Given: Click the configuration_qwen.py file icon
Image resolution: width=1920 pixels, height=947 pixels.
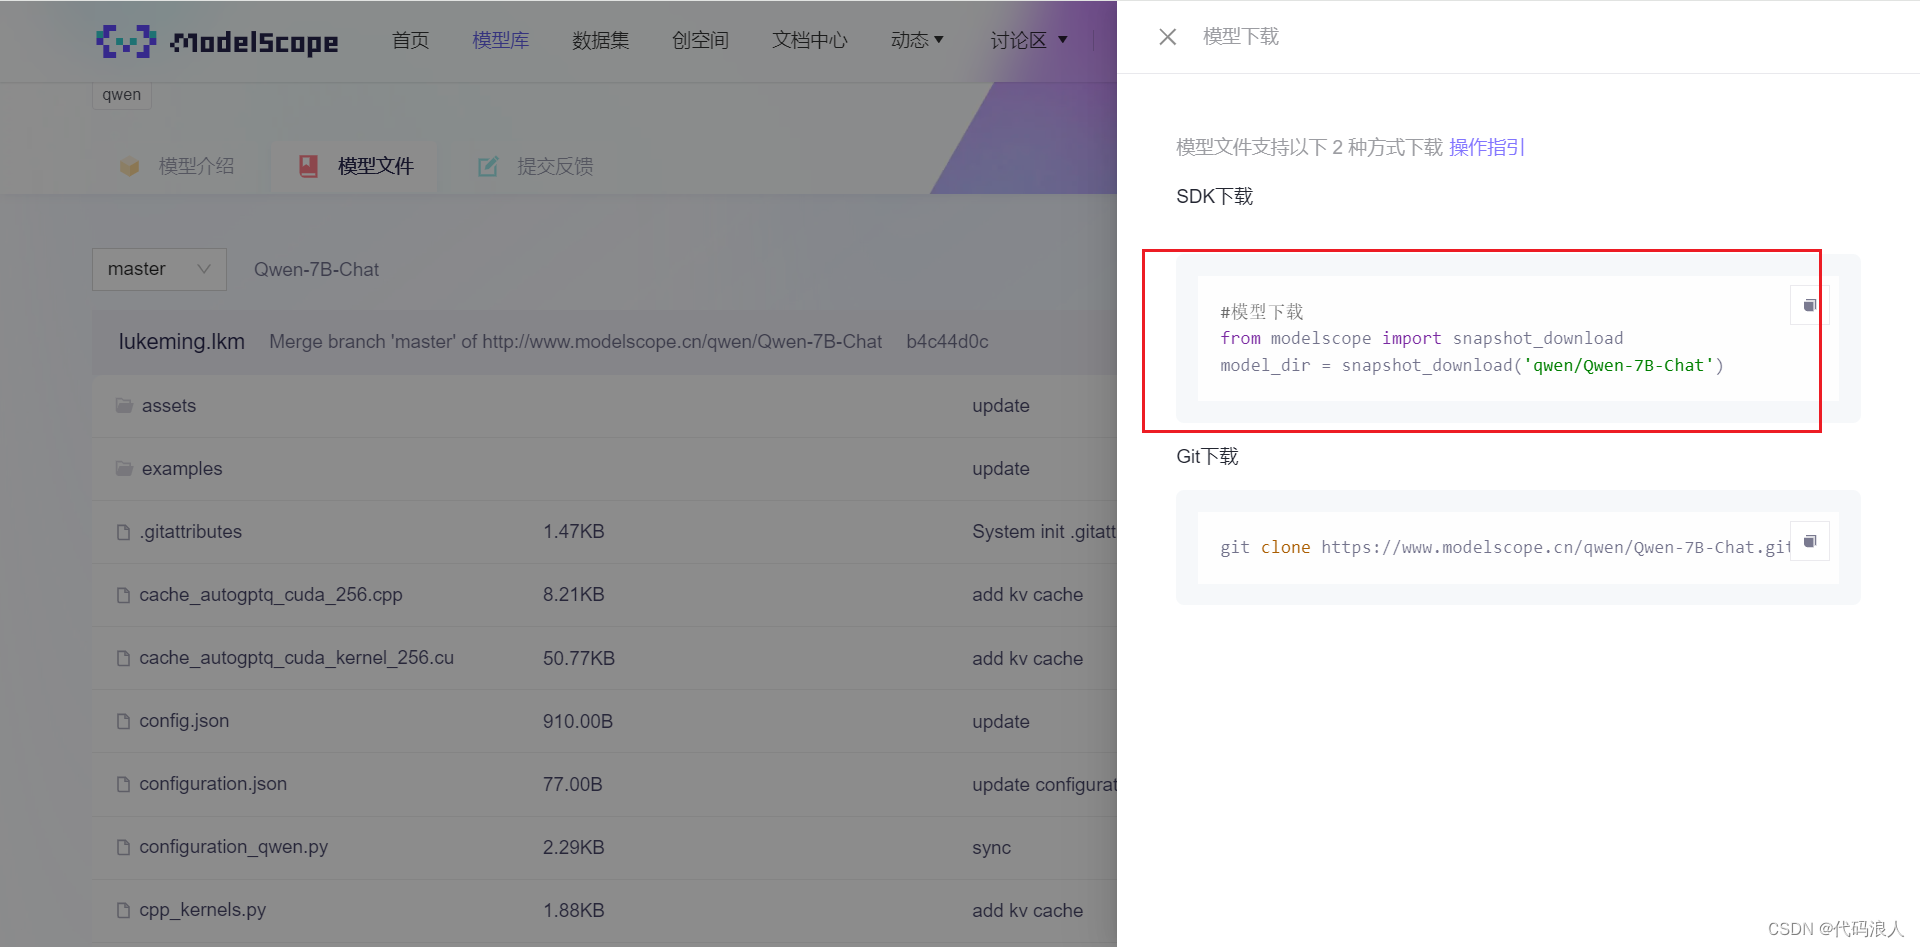Looking at the screenshot, I should (x=123, y=847).
